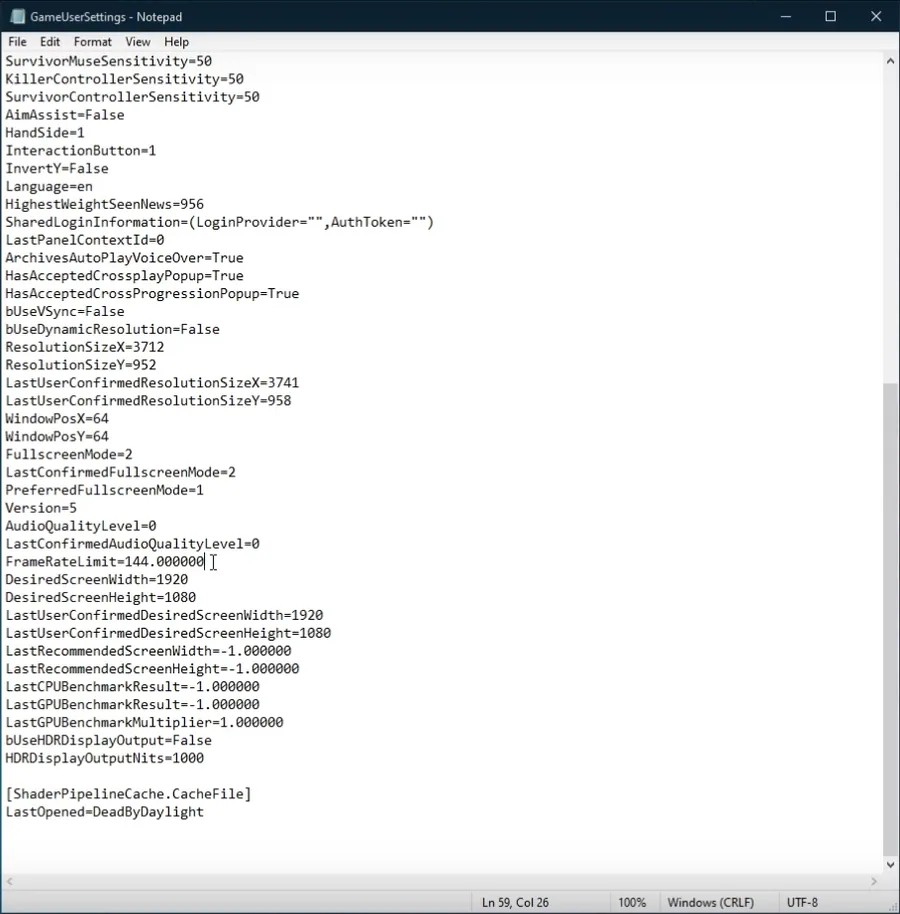Image resolution: width=900 pixels, height=914 pixels.
Task: Click the [ShaderPipelineCache.CacheFile] section header
Action: (128, 794)
